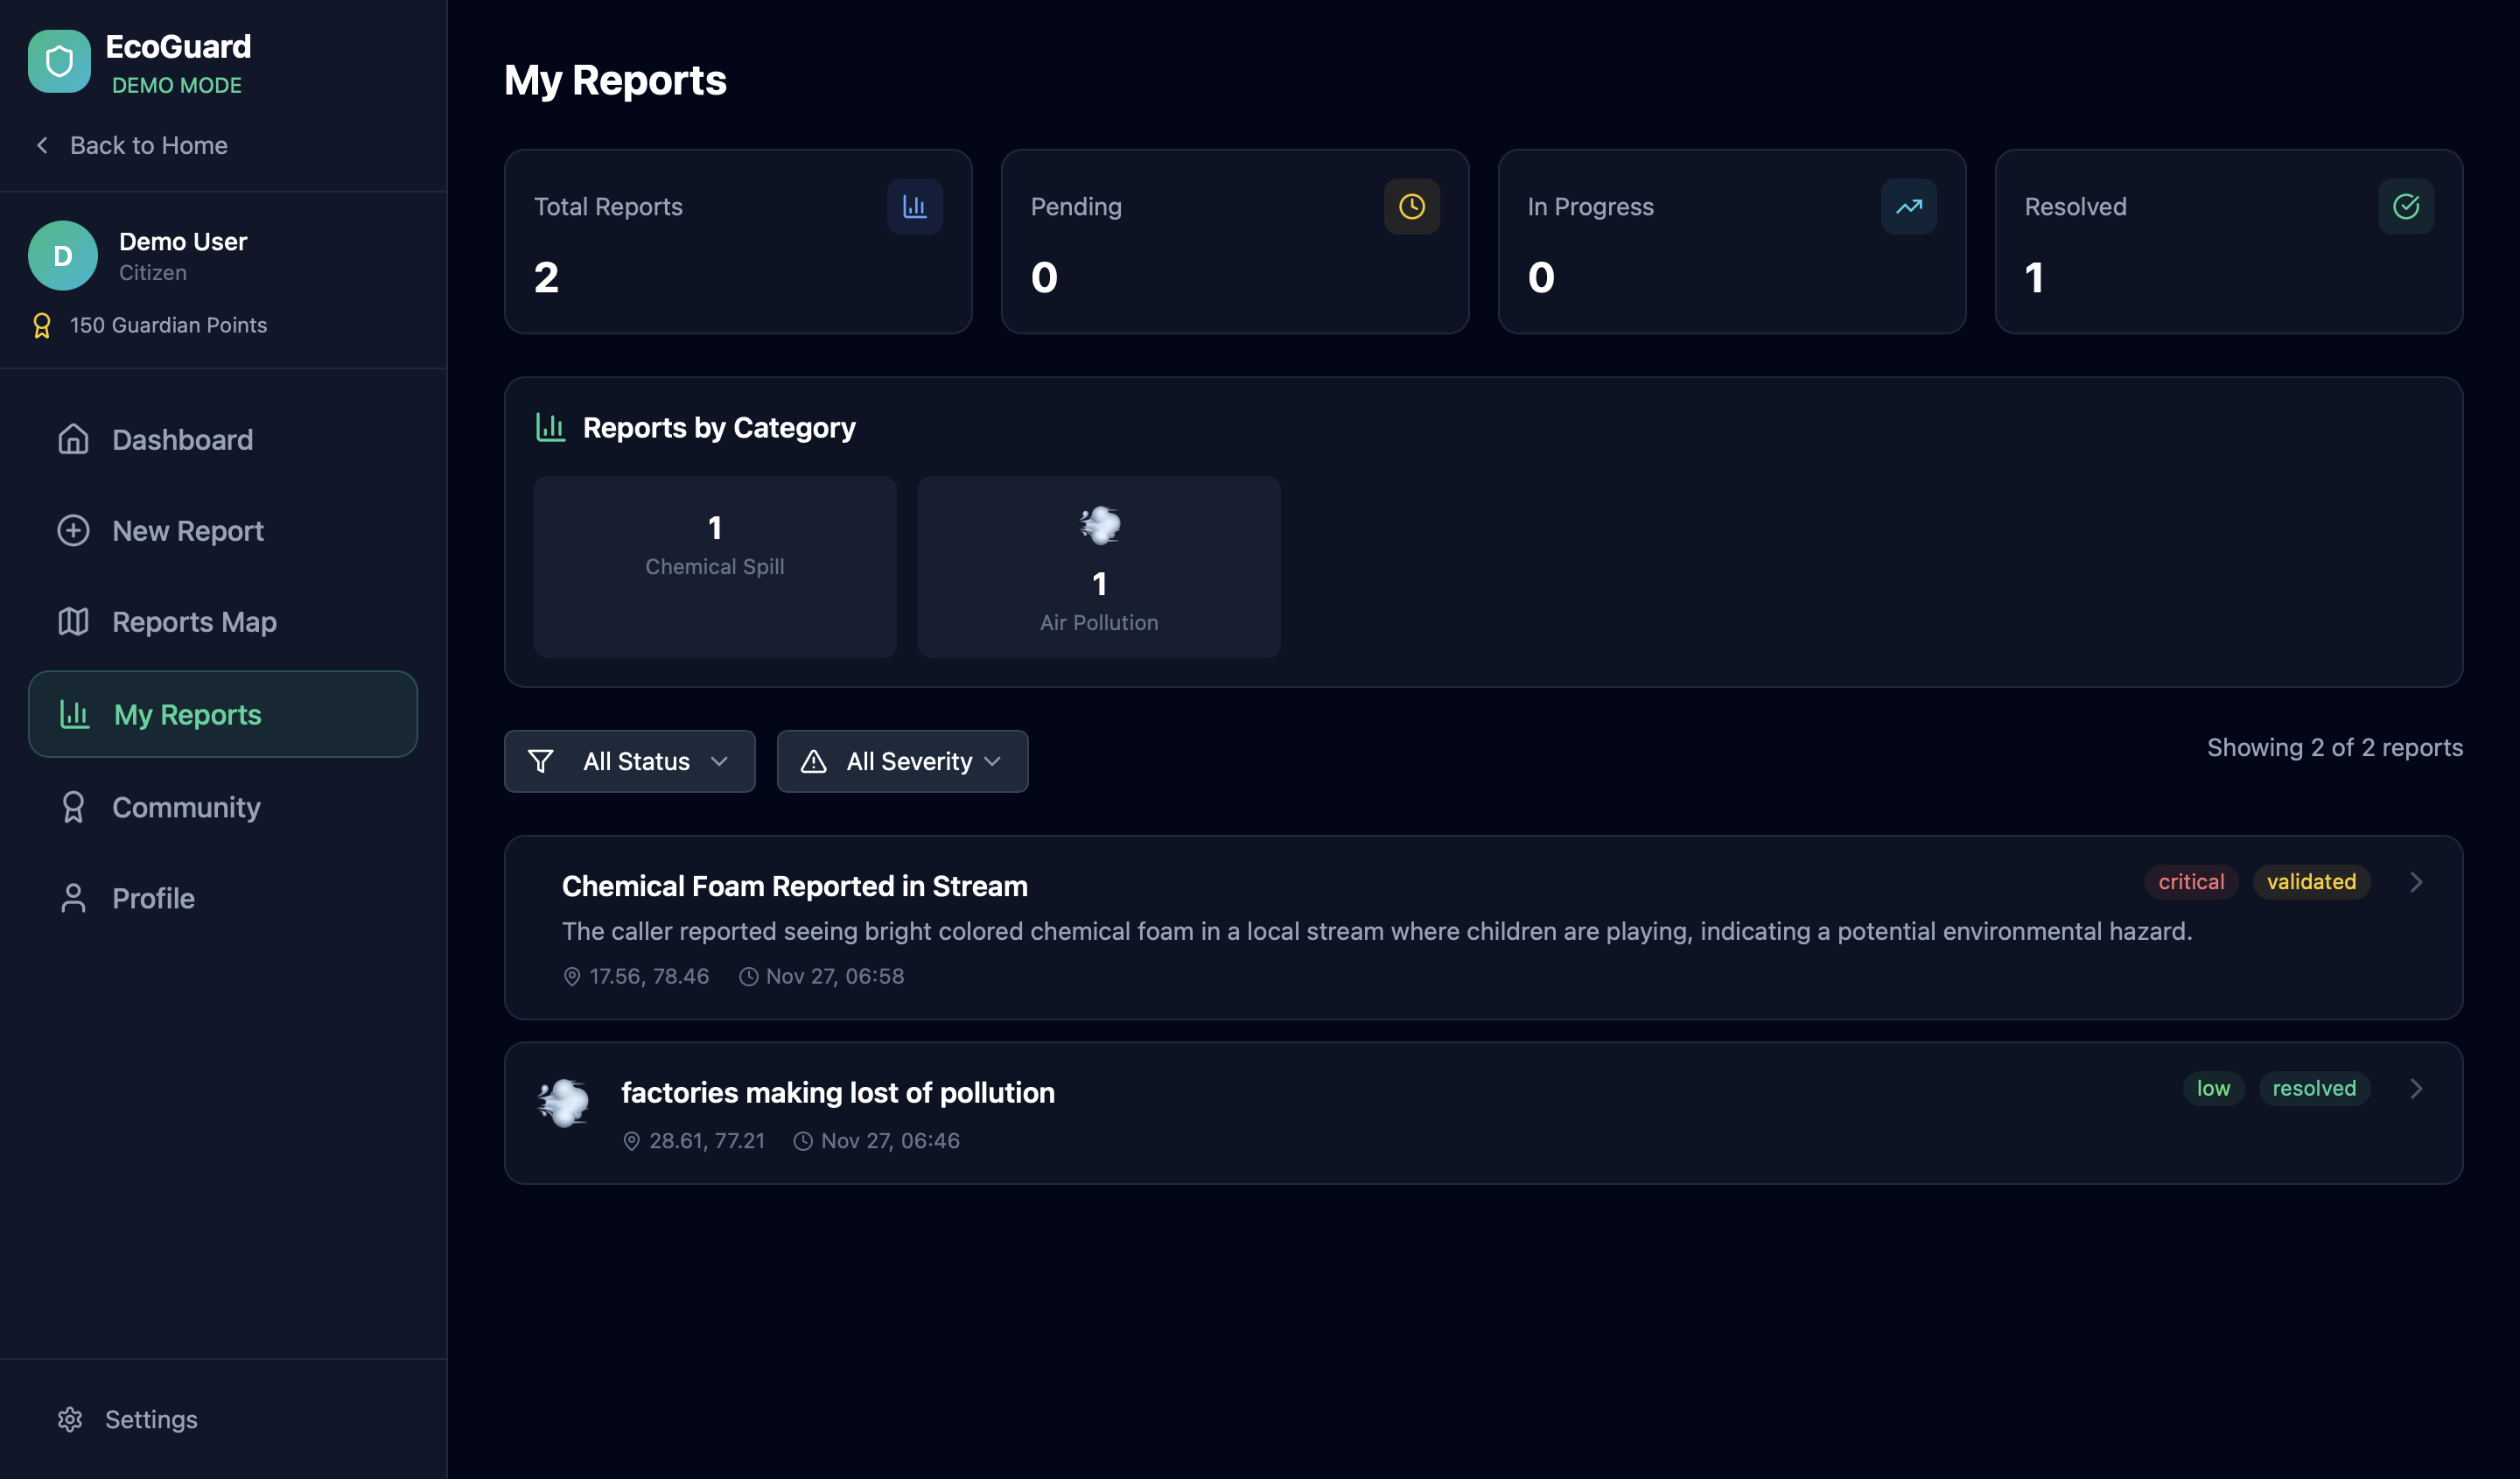The image size is (2520, 1479).
Task: Open the All Status filter dropdown
Action: [629, 761]
